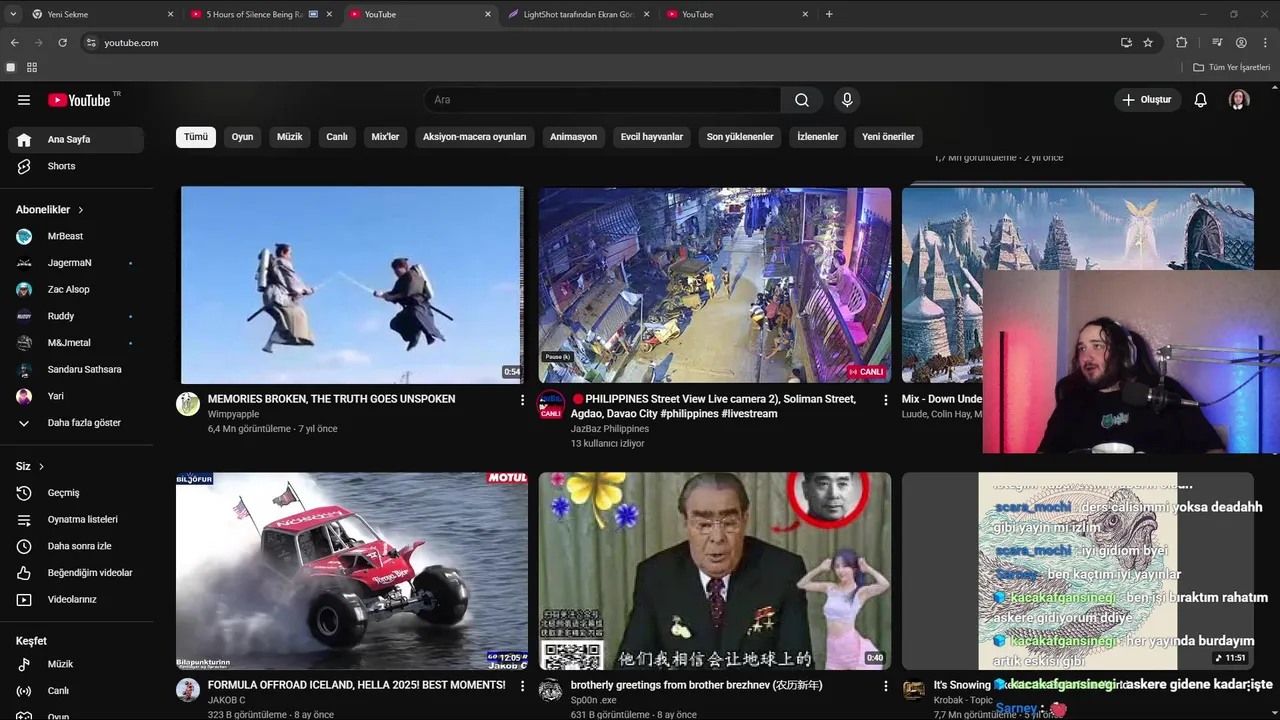This screenshot has height=720, width=1280.
Task: Click the Ara search input field
Action: [x=602, y=100]
